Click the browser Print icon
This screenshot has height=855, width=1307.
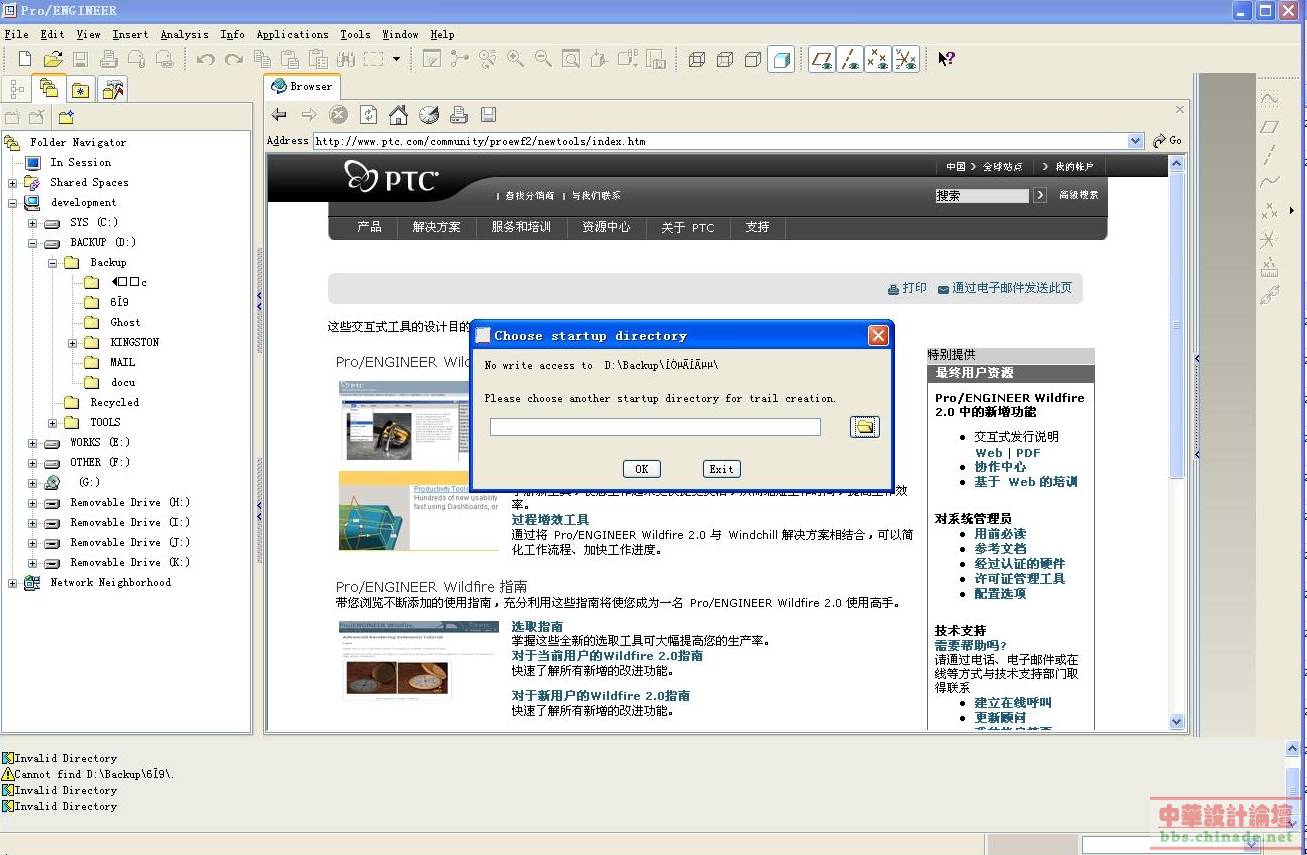(x=458, y=114)
